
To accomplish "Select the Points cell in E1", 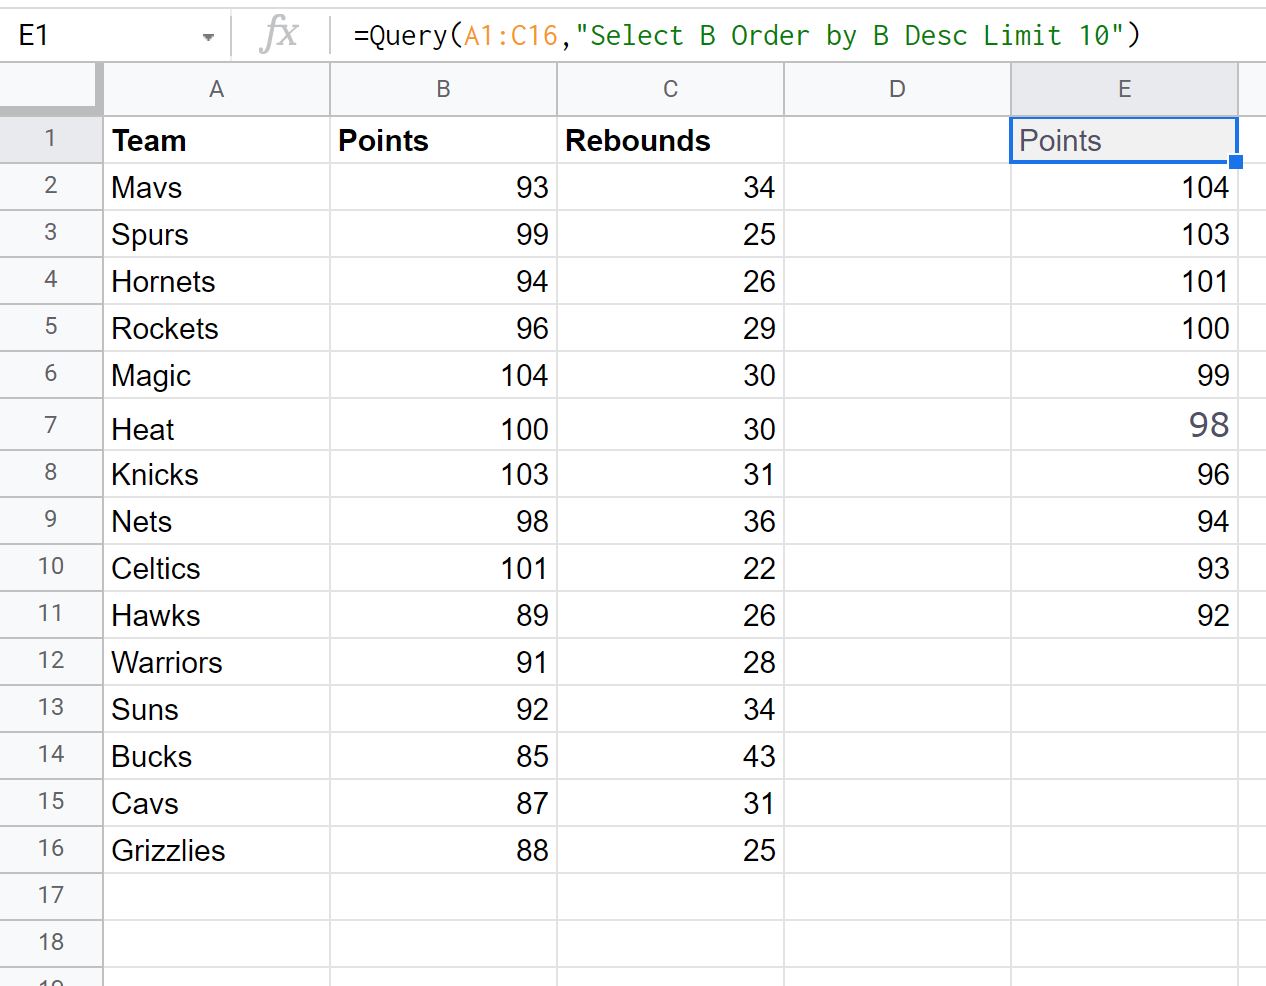I will coord(1124,140).
